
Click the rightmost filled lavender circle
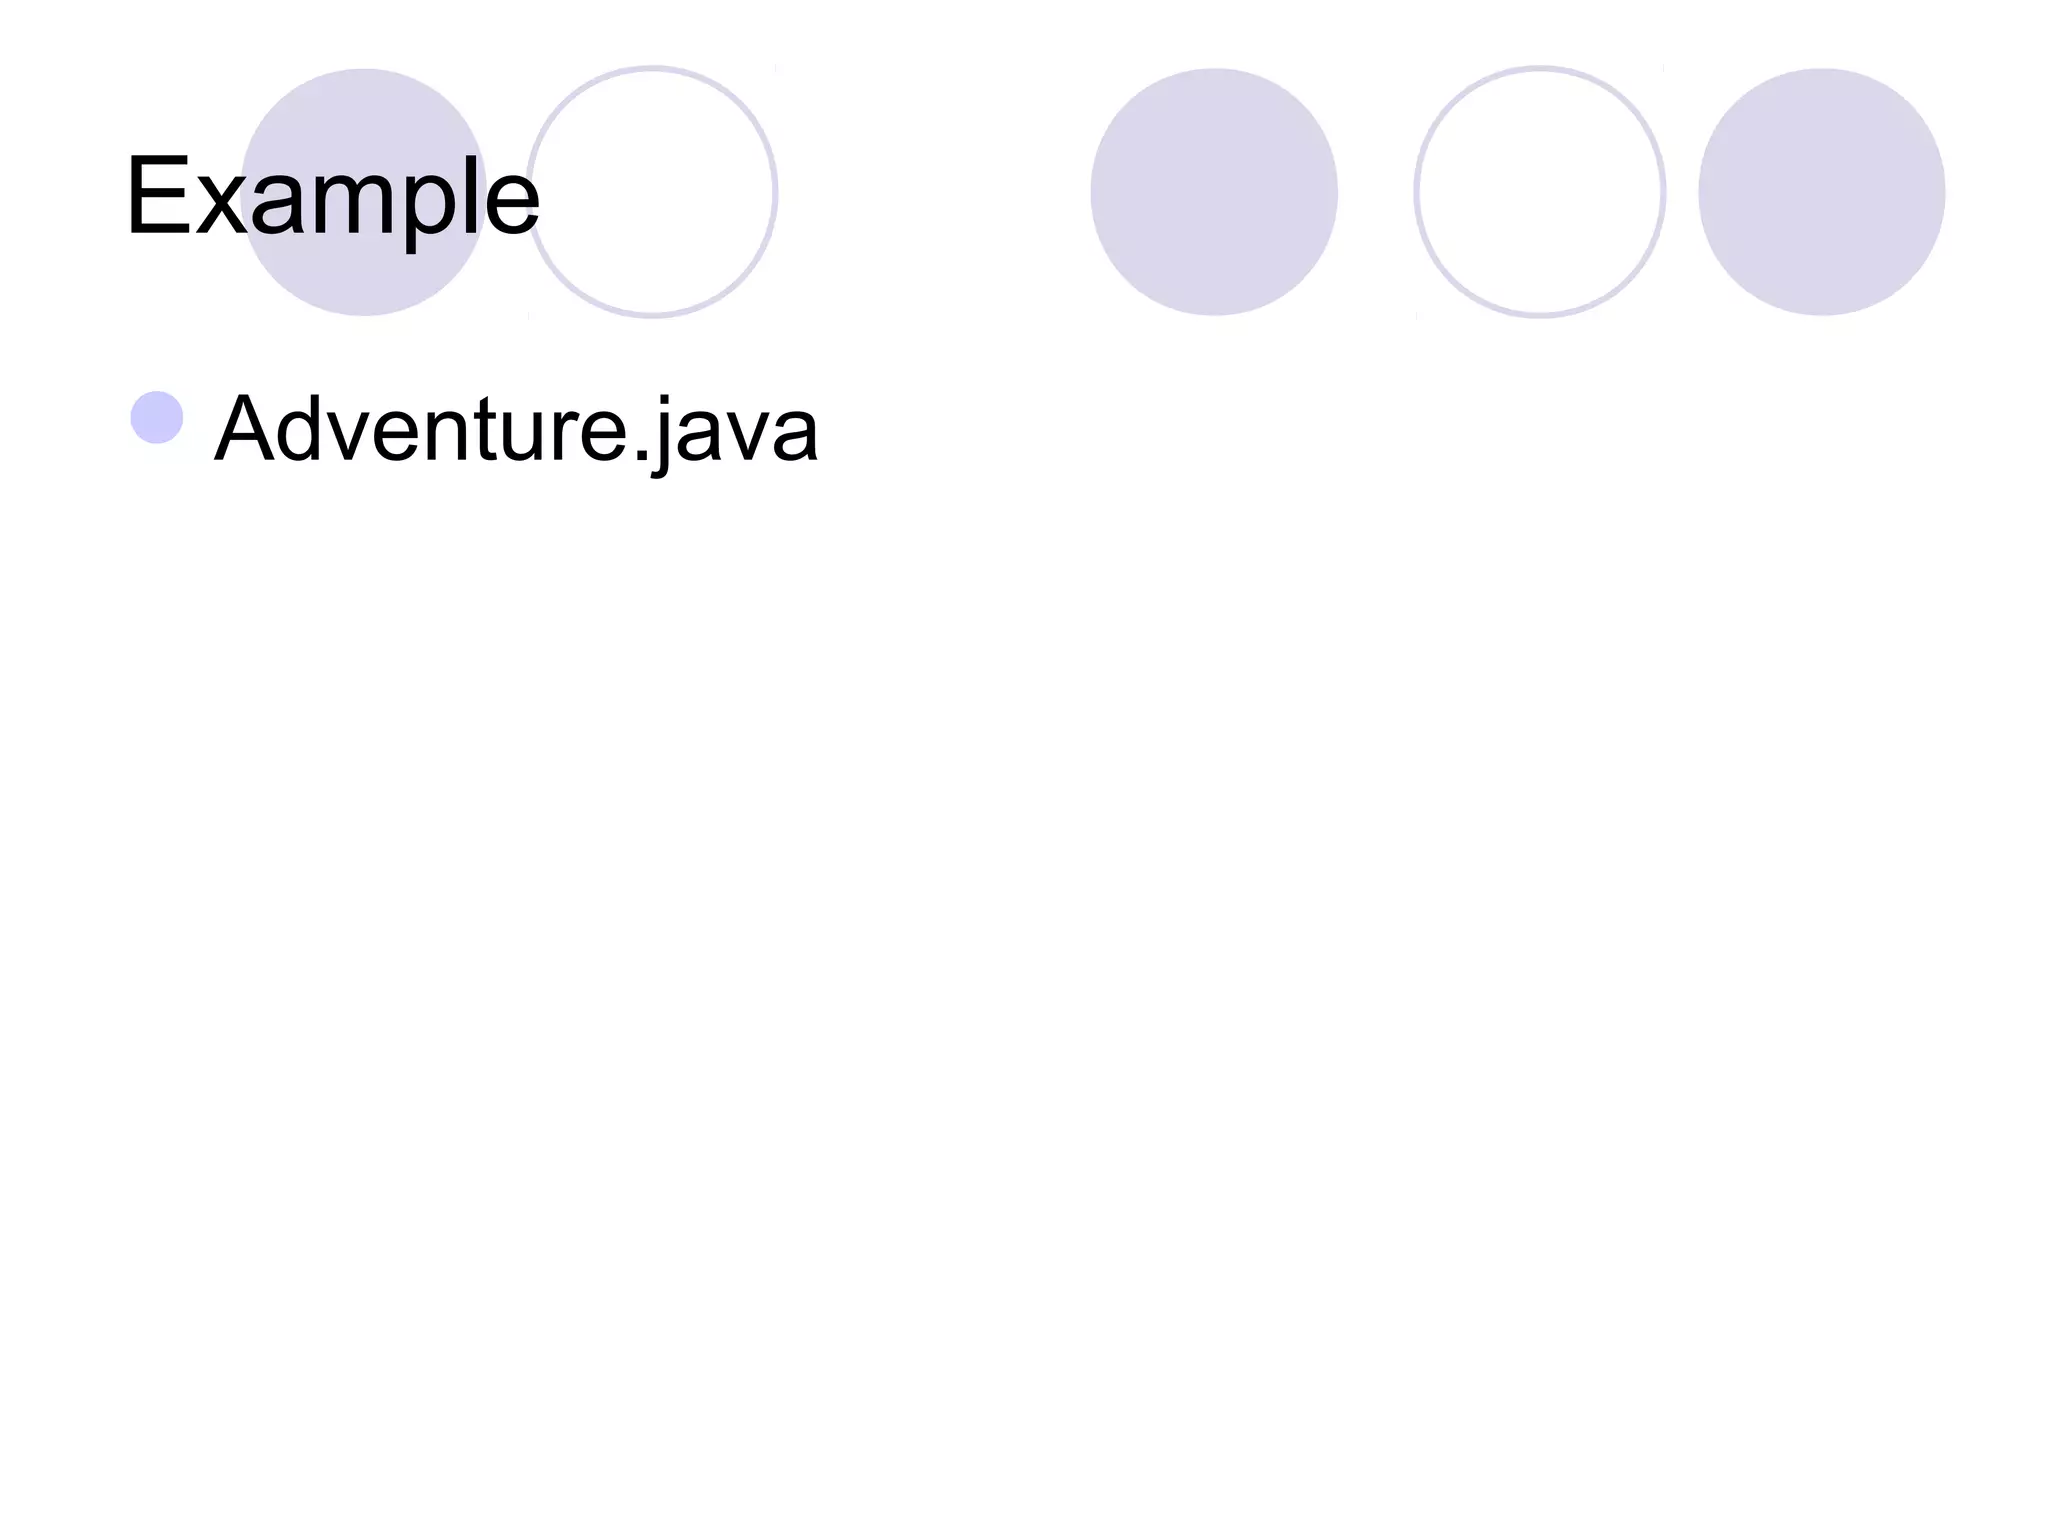pos(1821,192)
